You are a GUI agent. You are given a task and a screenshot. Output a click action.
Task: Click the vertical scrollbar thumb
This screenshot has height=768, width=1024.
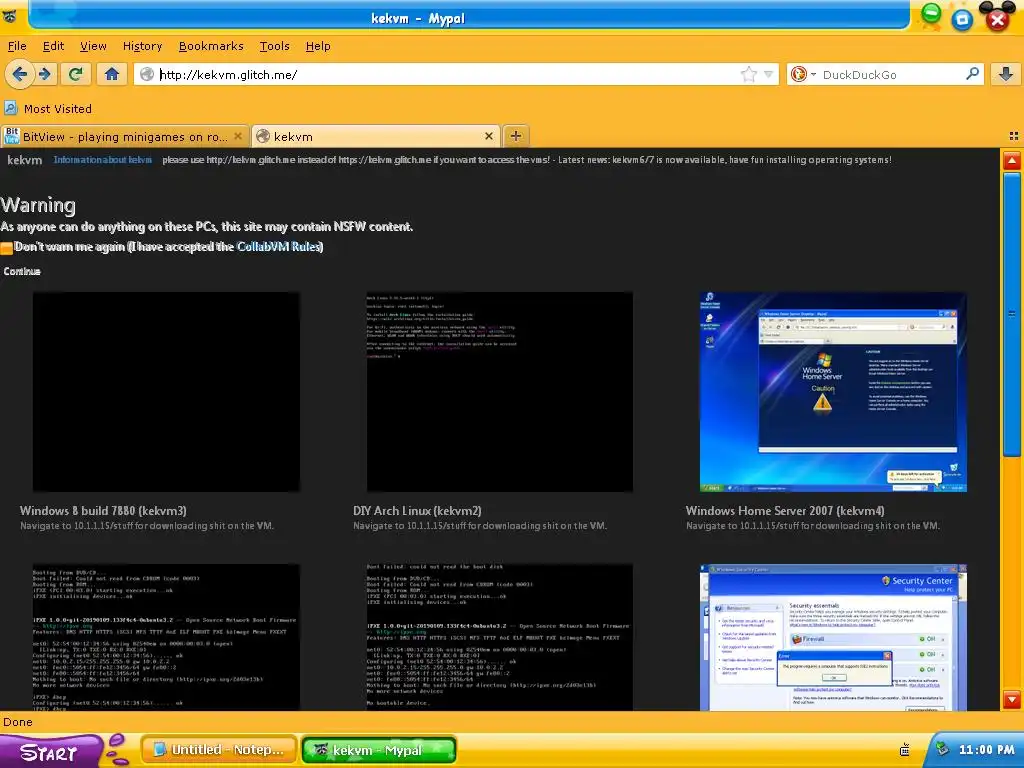click(1012, 316)
